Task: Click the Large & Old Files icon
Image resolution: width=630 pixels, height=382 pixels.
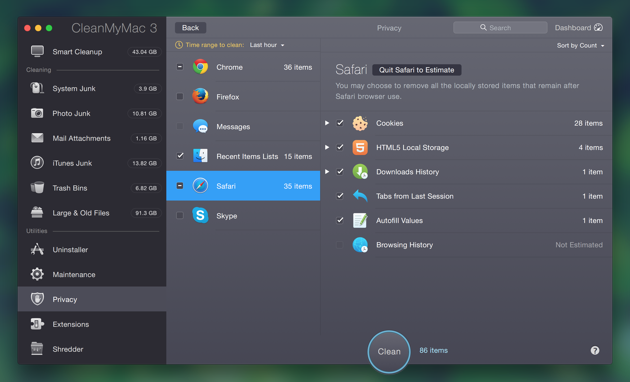Action: tap(37, 212)
